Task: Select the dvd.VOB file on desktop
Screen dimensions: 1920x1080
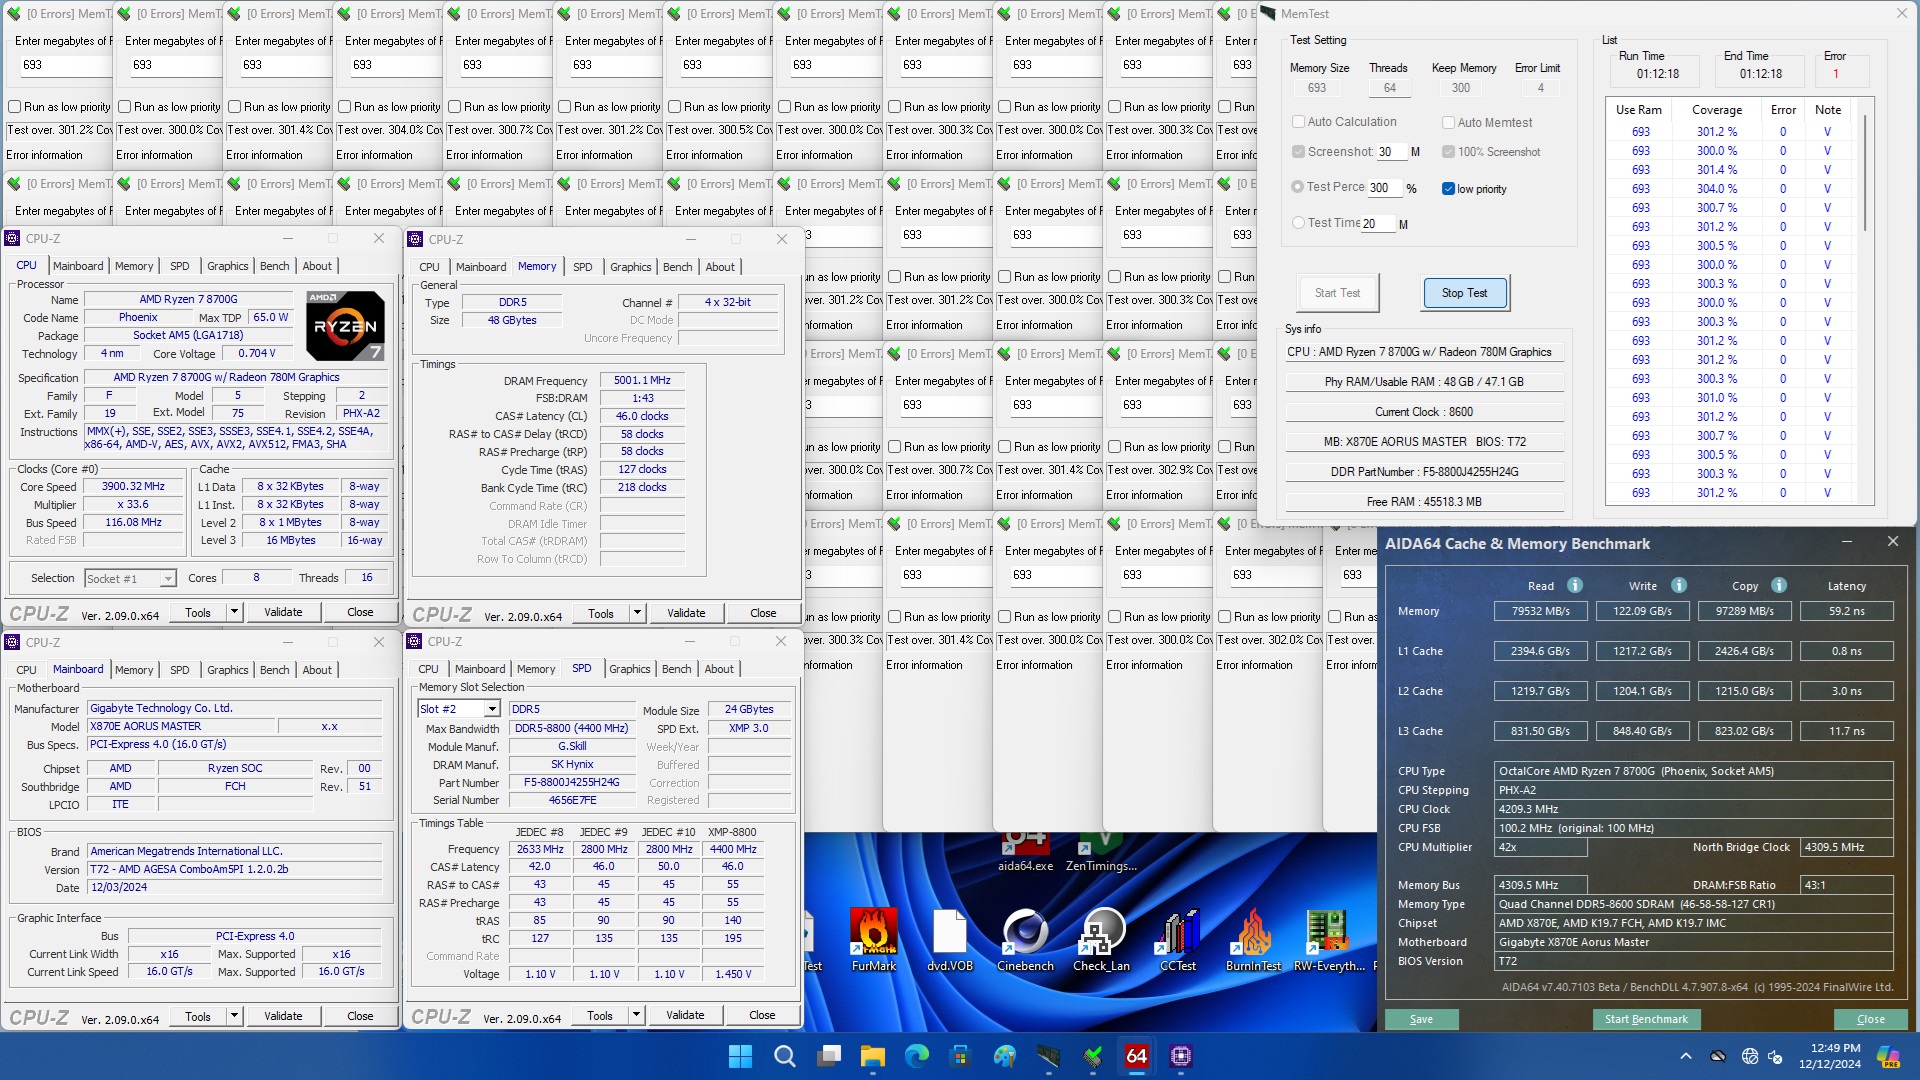Action: 949,940
